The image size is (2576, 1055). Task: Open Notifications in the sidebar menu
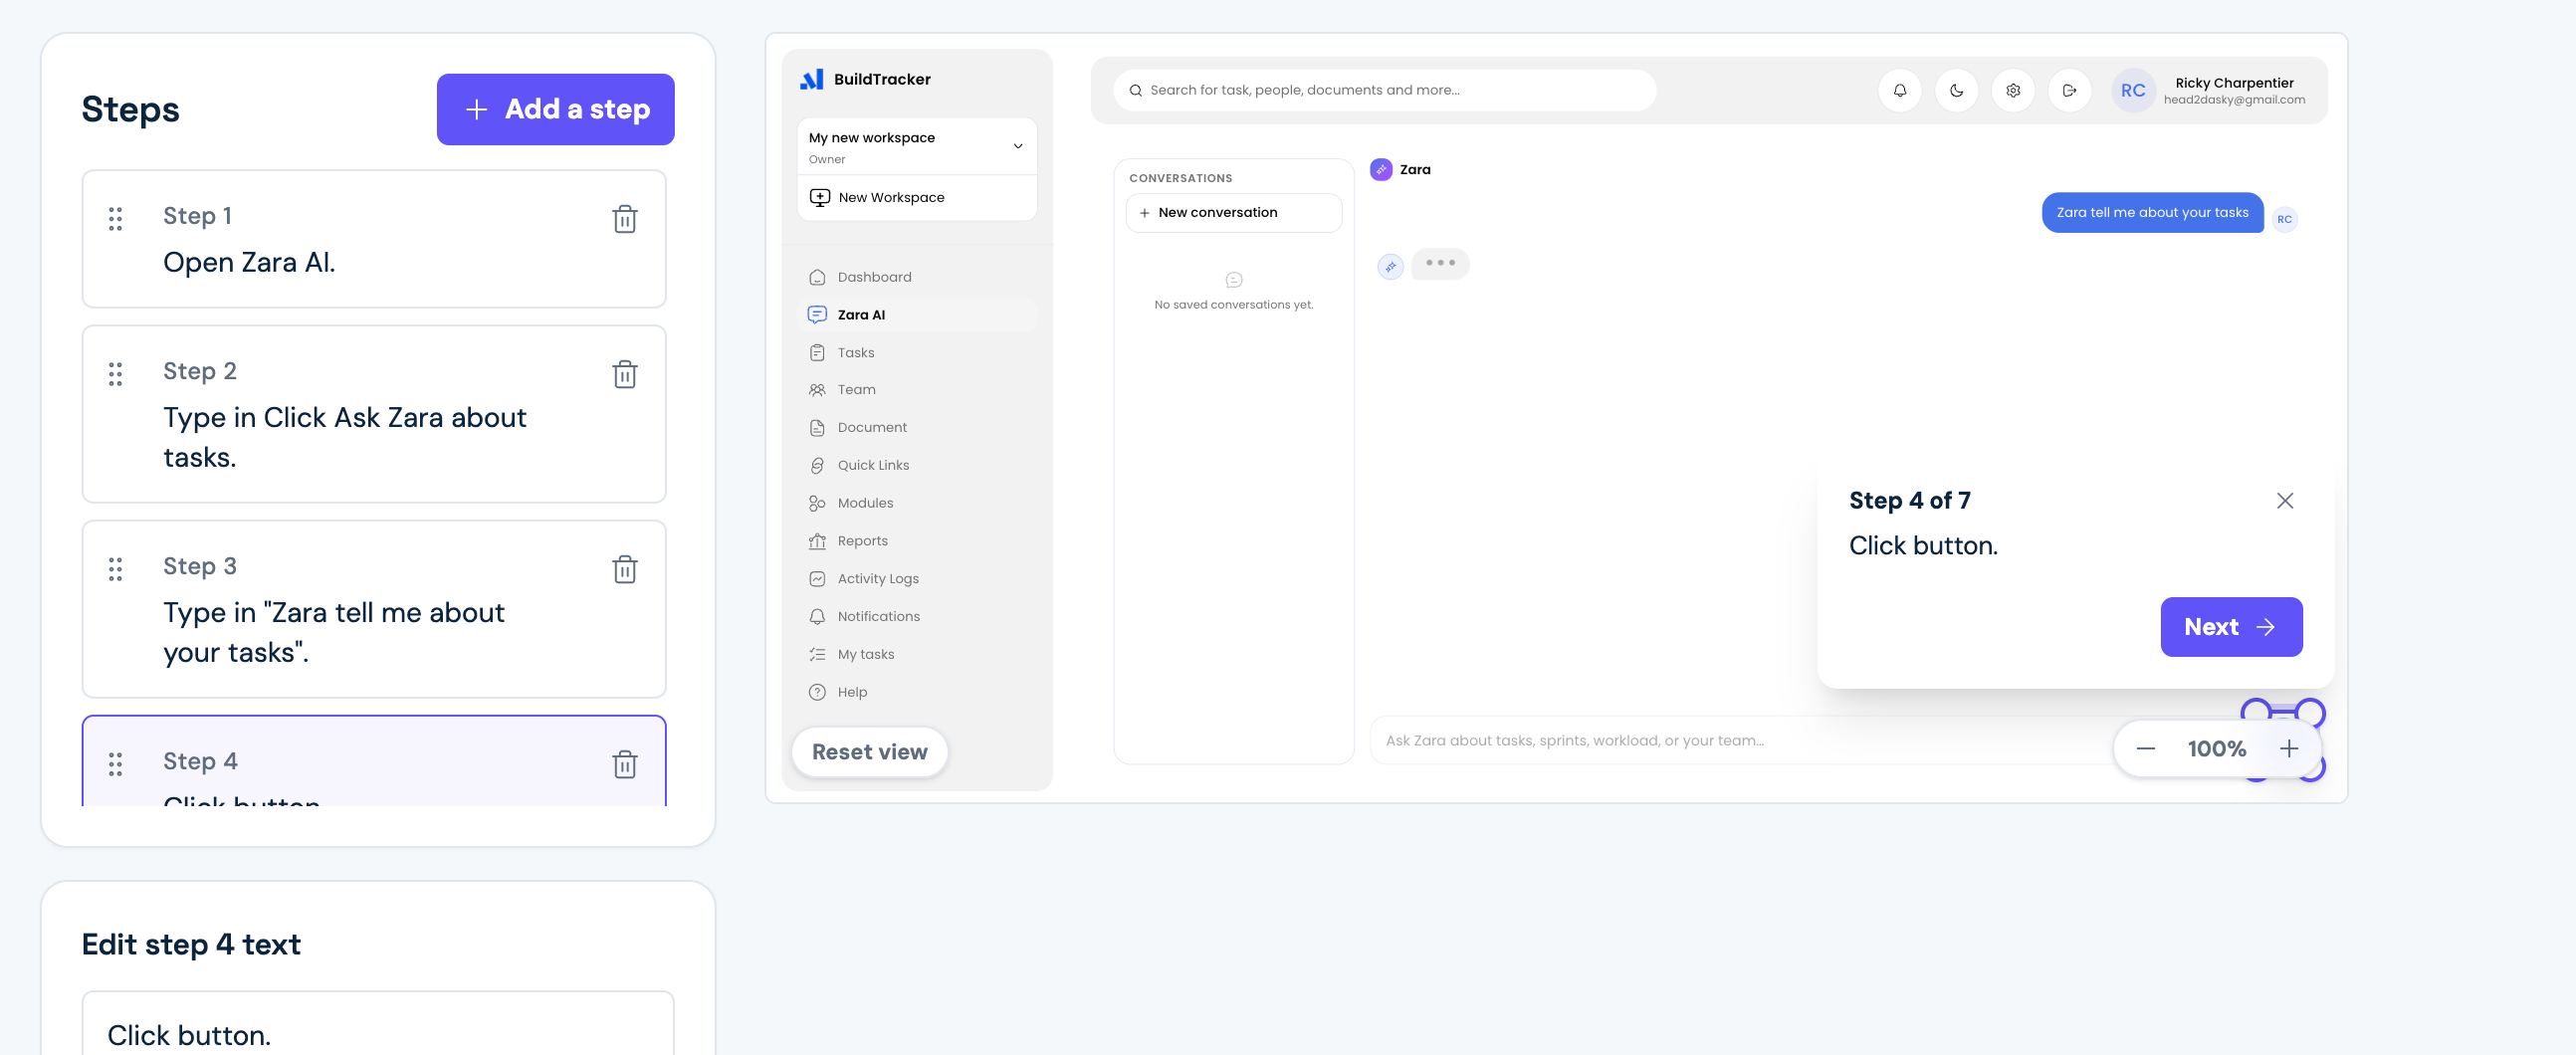[x=917, y=616]
